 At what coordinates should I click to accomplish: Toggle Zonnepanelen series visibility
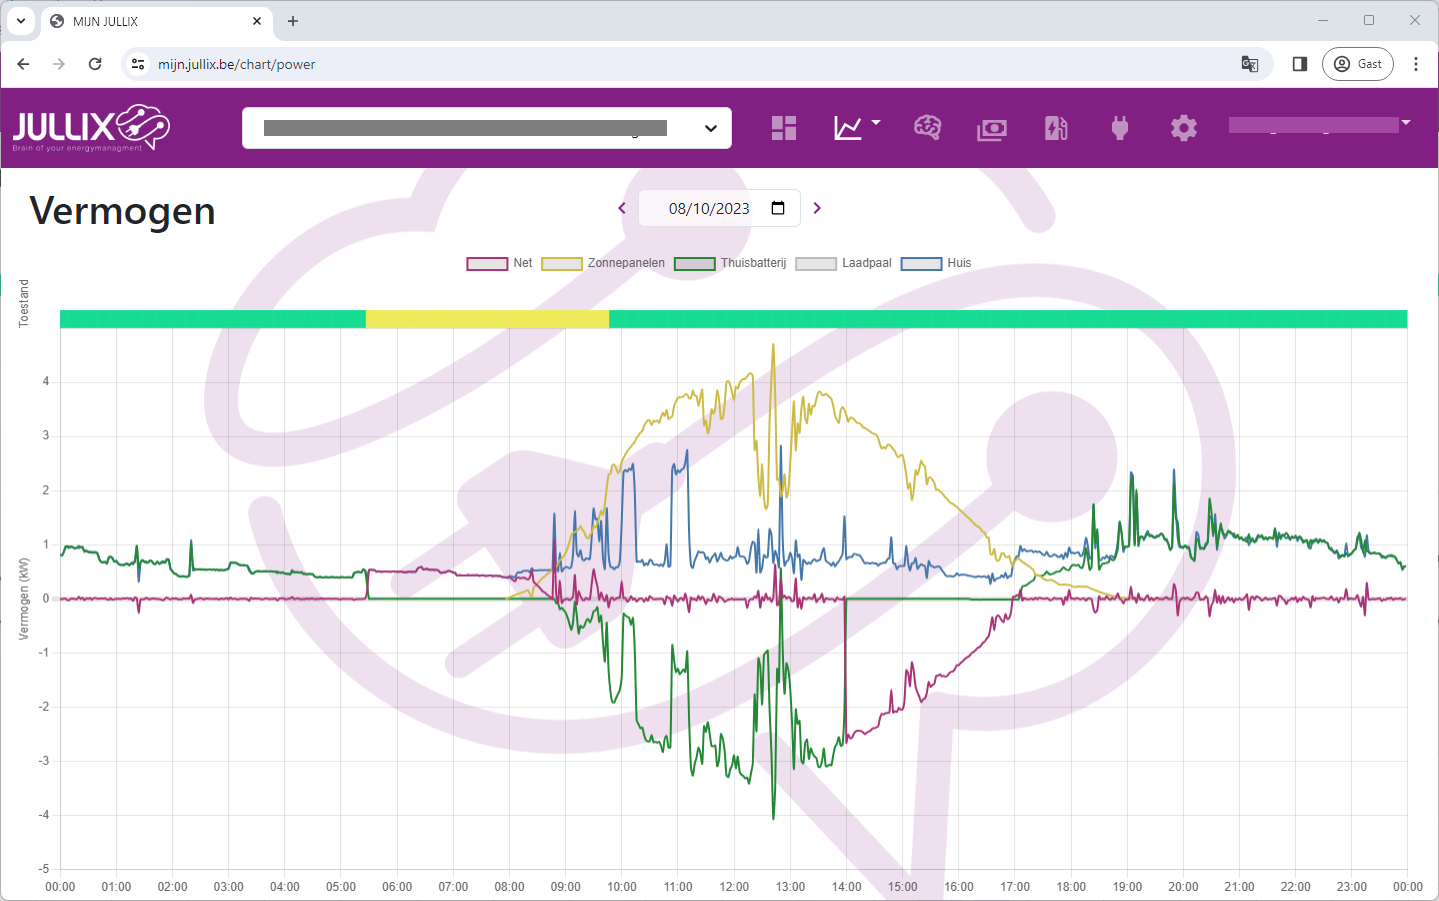603,263
